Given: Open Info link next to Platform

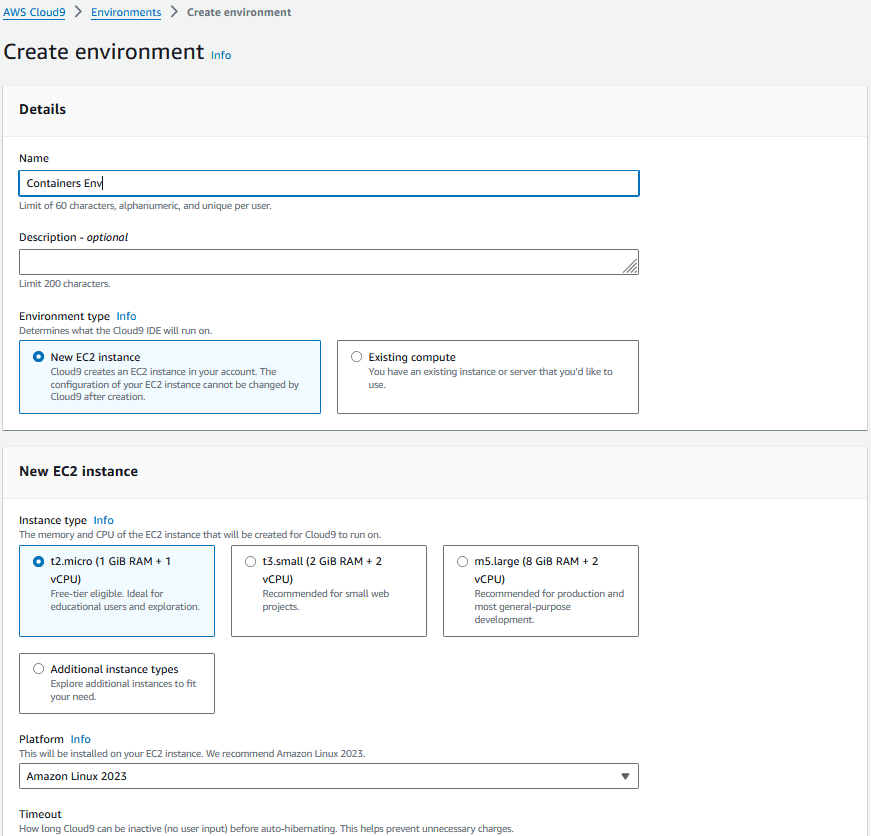Looking at the screenshot, I should (81, 739).
